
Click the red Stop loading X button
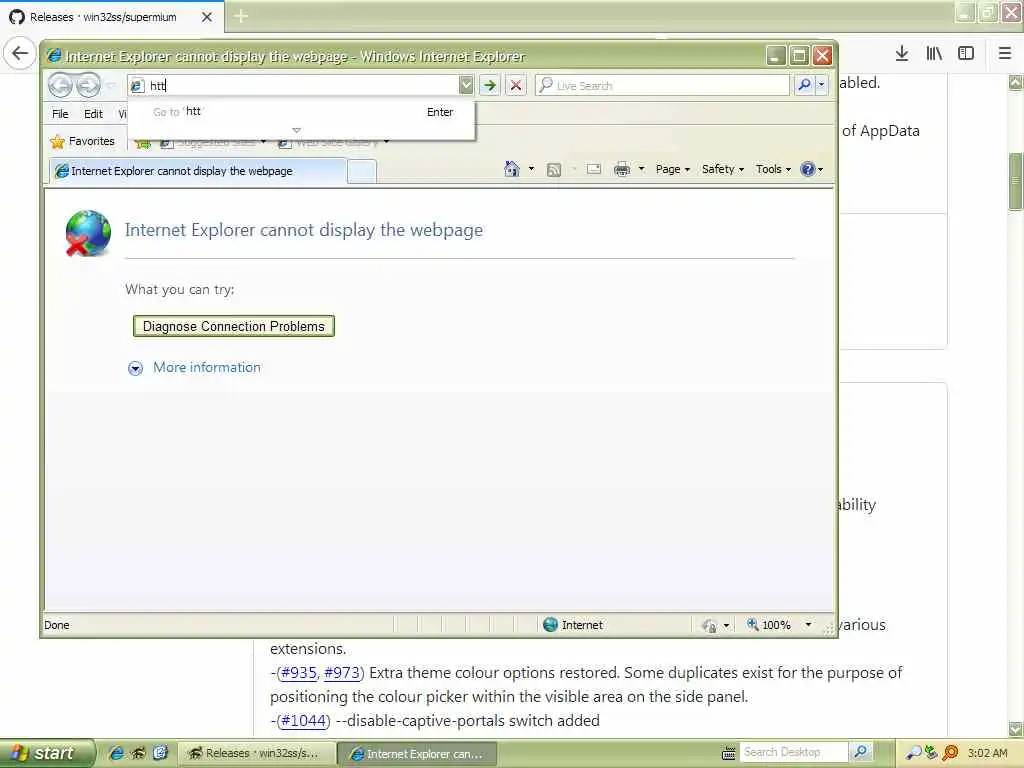(x=515, y=85)
